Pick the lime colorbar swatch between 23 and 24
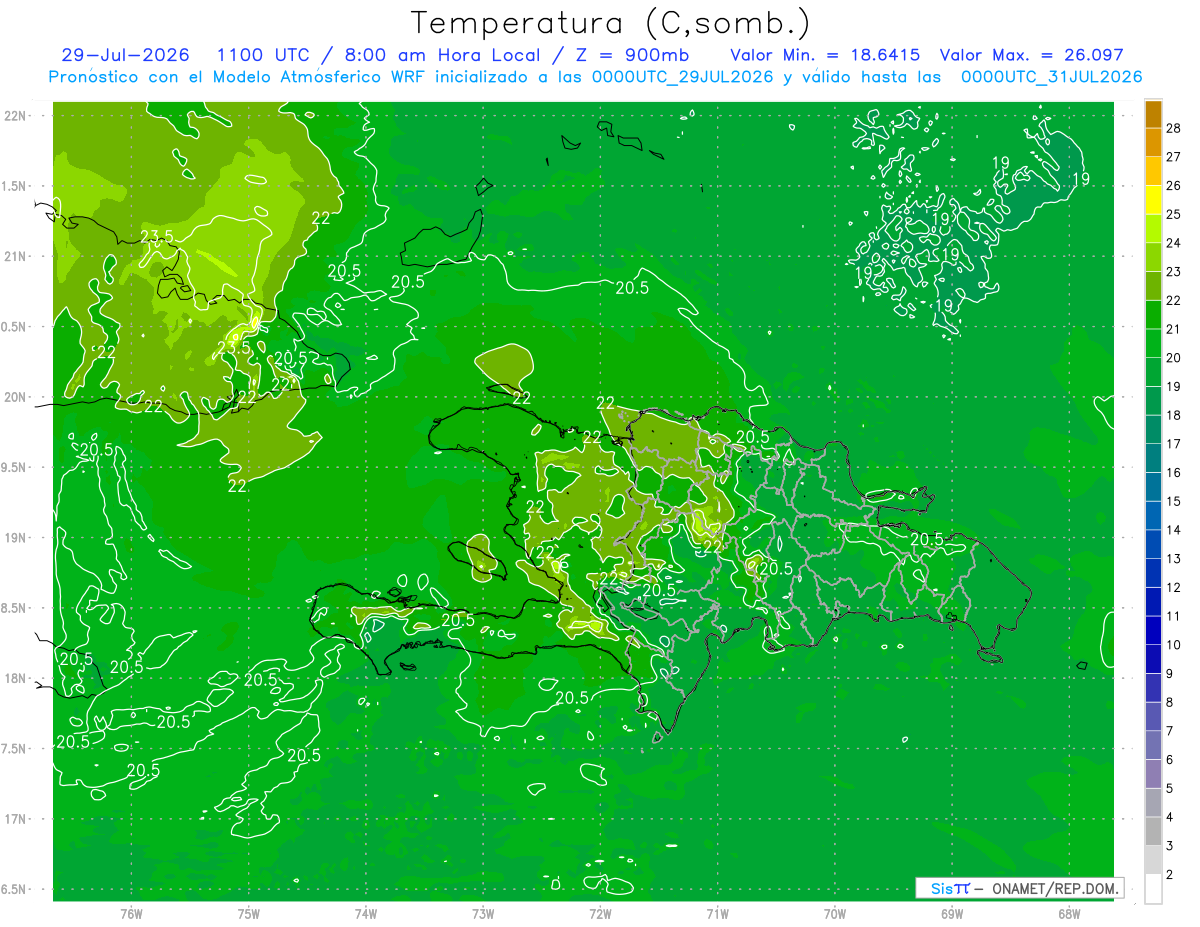 point(1153,257)
